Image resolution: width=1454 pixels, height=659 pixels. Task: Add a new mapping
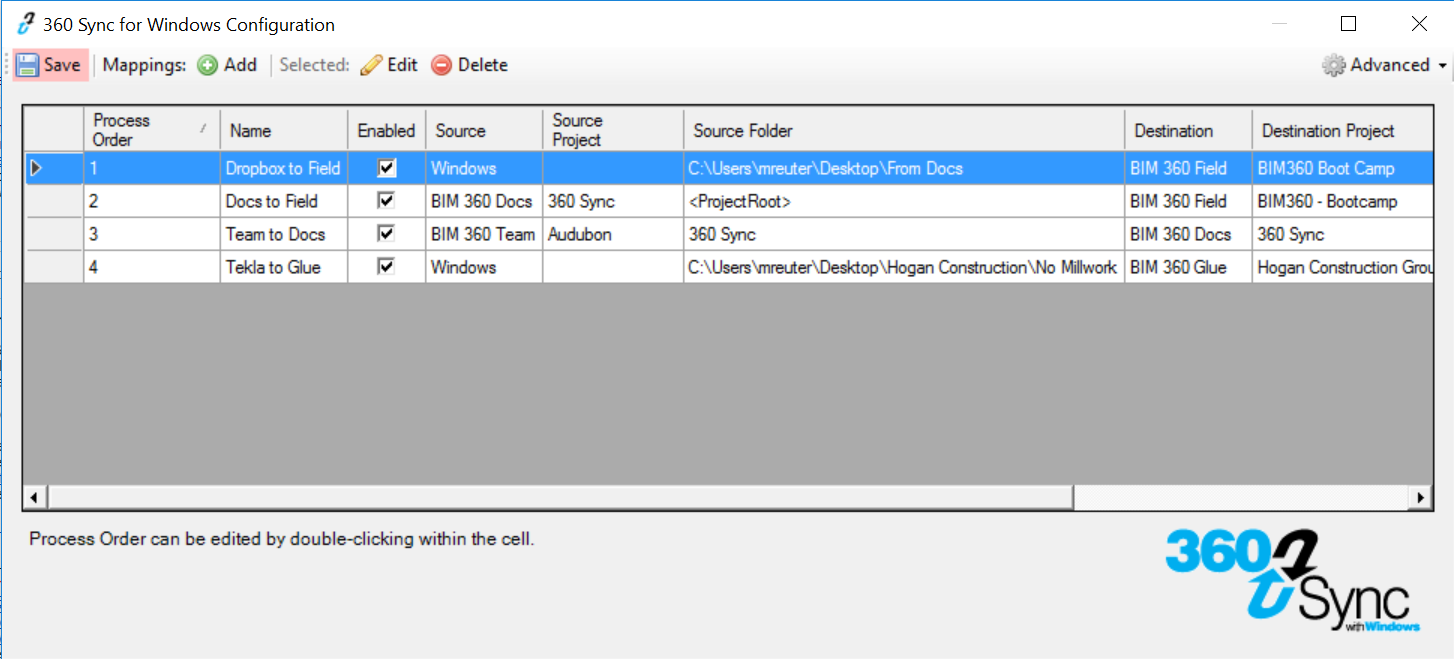click(x=227, y=65)
